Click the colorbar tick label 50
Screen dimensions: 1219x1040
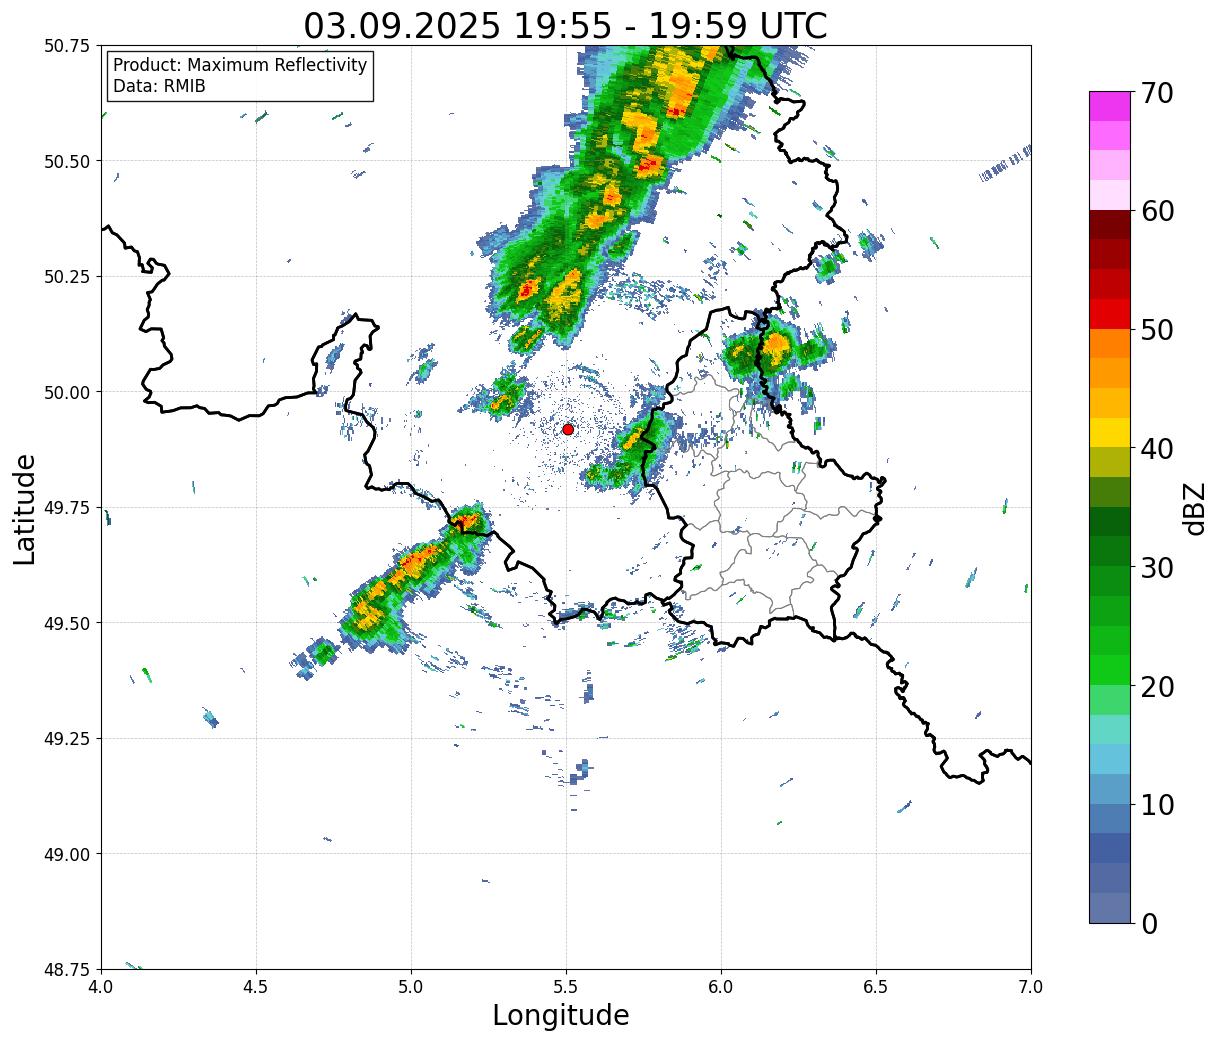tap(1157, 330)
